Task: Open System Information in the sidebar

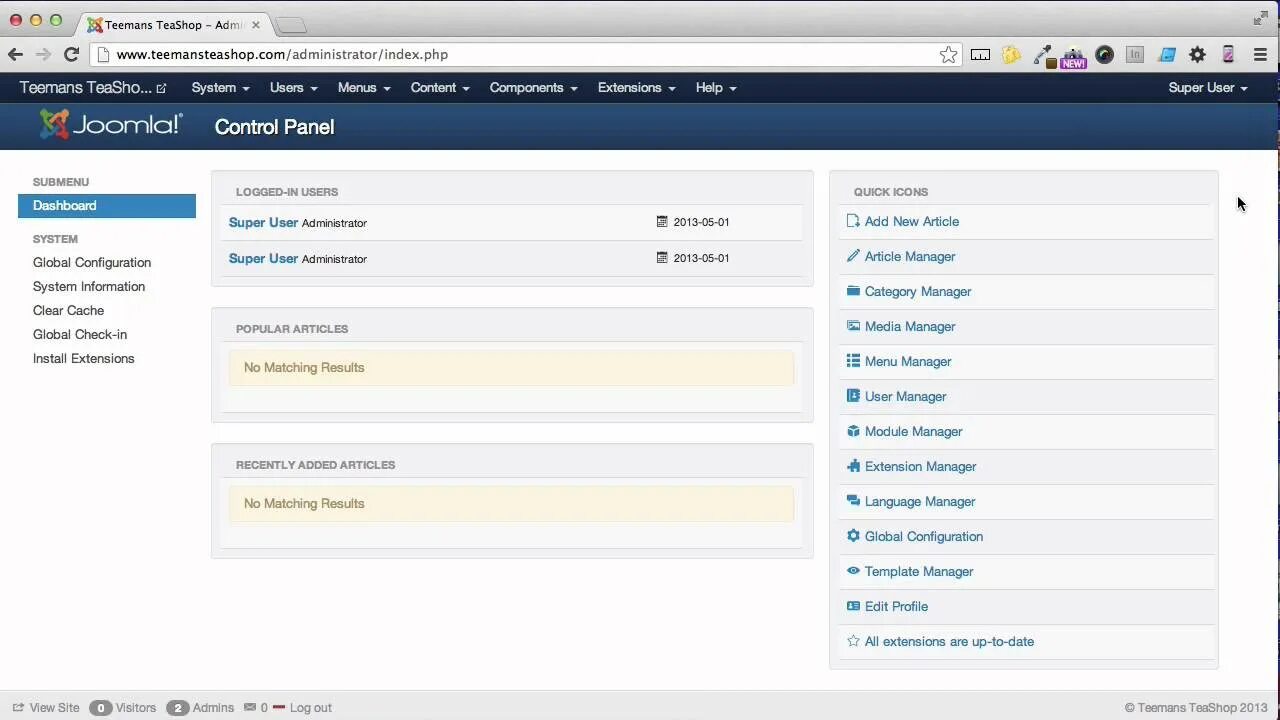Action: [89, 287]
